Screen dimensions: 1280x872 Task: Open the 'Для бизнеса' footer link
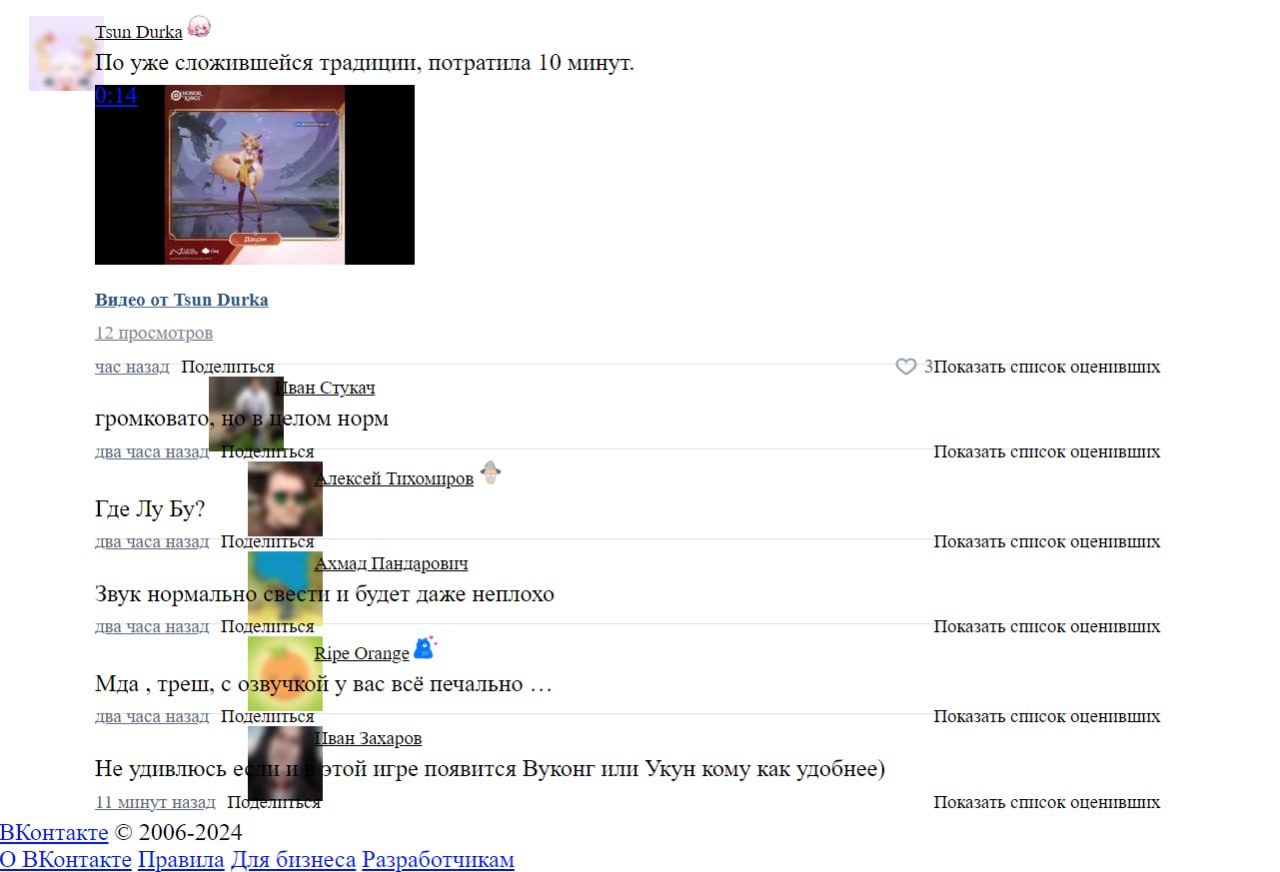[x=293, y=860]
